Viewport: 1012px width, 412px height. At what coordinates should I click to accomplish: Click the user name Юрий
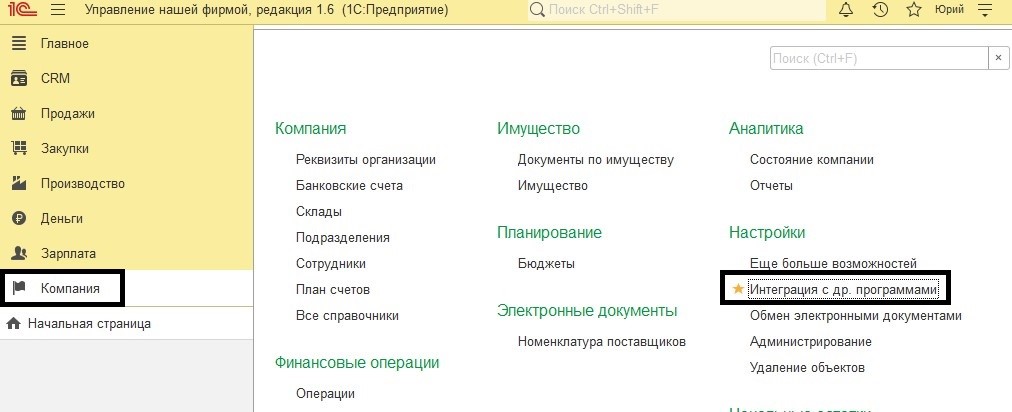click(948, 10)
